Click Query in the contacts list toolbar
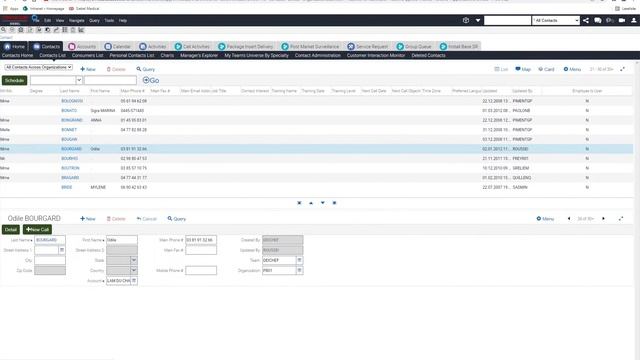 coord(146,69)
